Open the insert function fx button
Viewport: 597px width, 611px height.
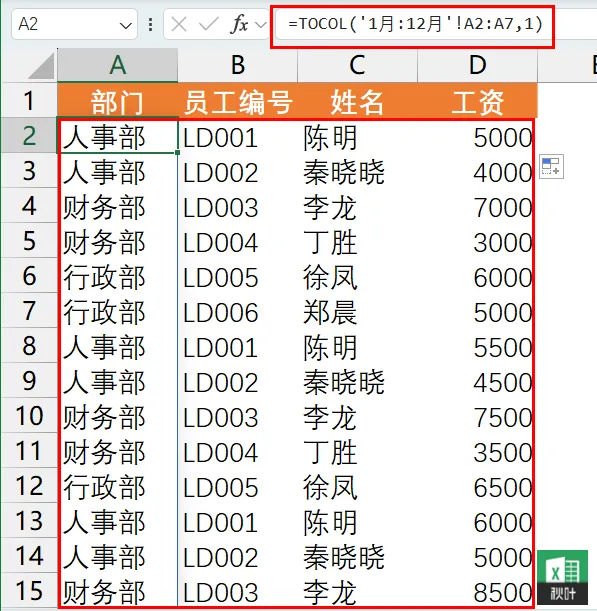[x=239, y=25]
